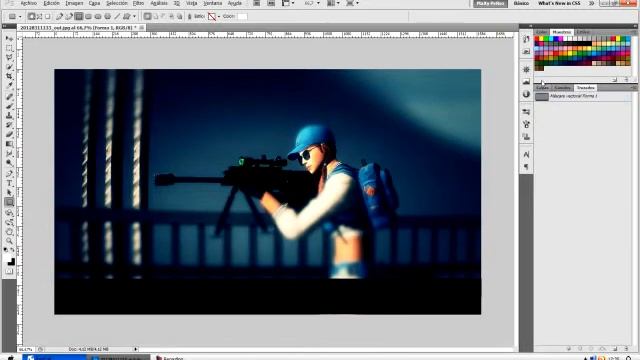Choose Rounded Rectangle in options bar
This screenshot has width=640, height=360.
88,16
